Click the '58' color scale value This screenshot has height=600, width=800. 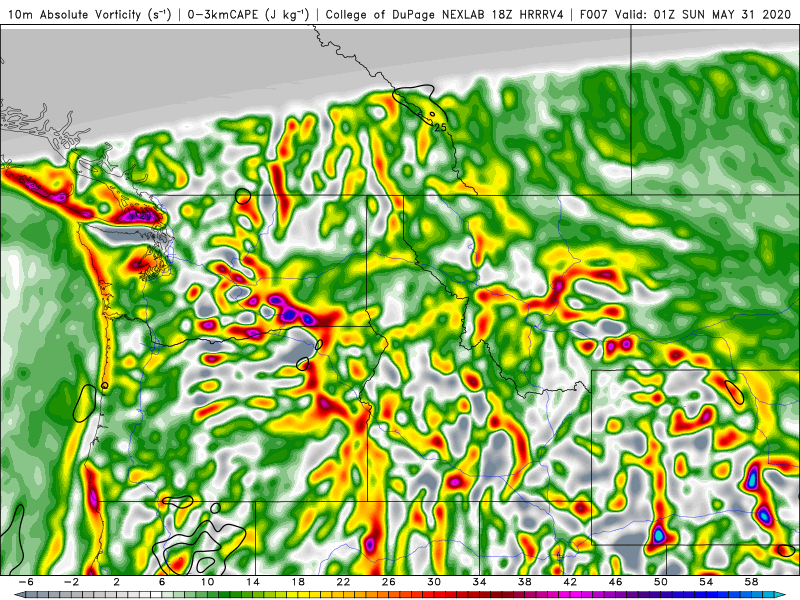click(751, 582)
